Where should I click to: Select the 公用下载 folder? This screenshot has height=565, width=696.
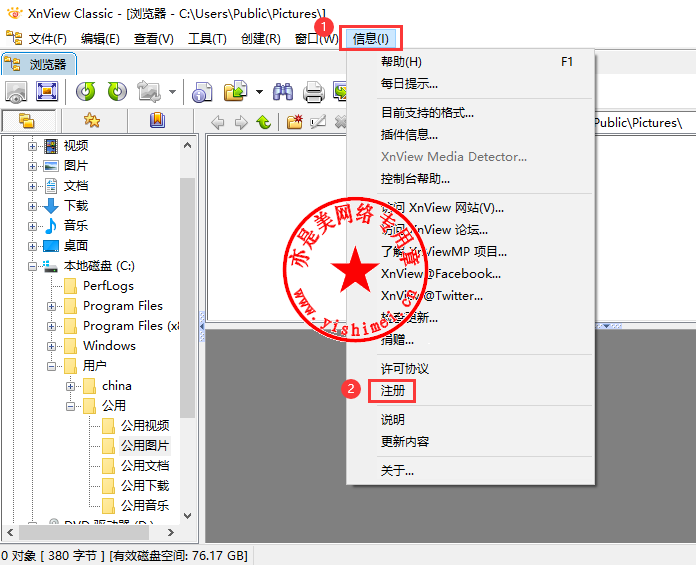[x=145, y=486]
